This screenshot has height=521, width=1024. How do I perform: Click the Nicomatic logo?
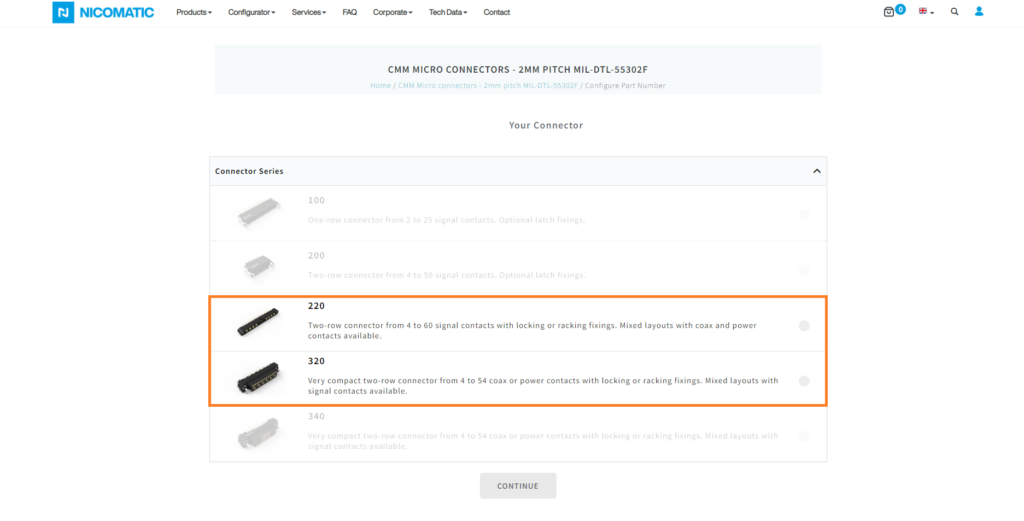(x=103, y=12)
